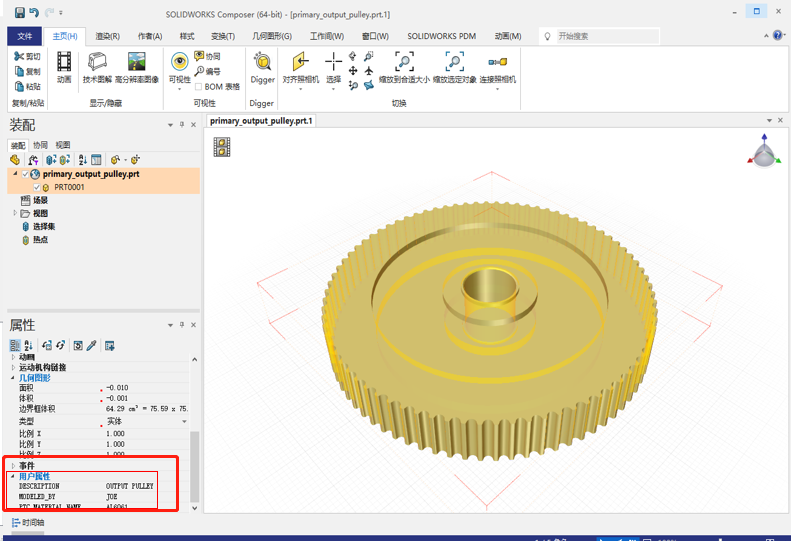Open the 装配 panel options dropdown arrow
The height and width of the screenshot is (541, 791).
point(171,125)
